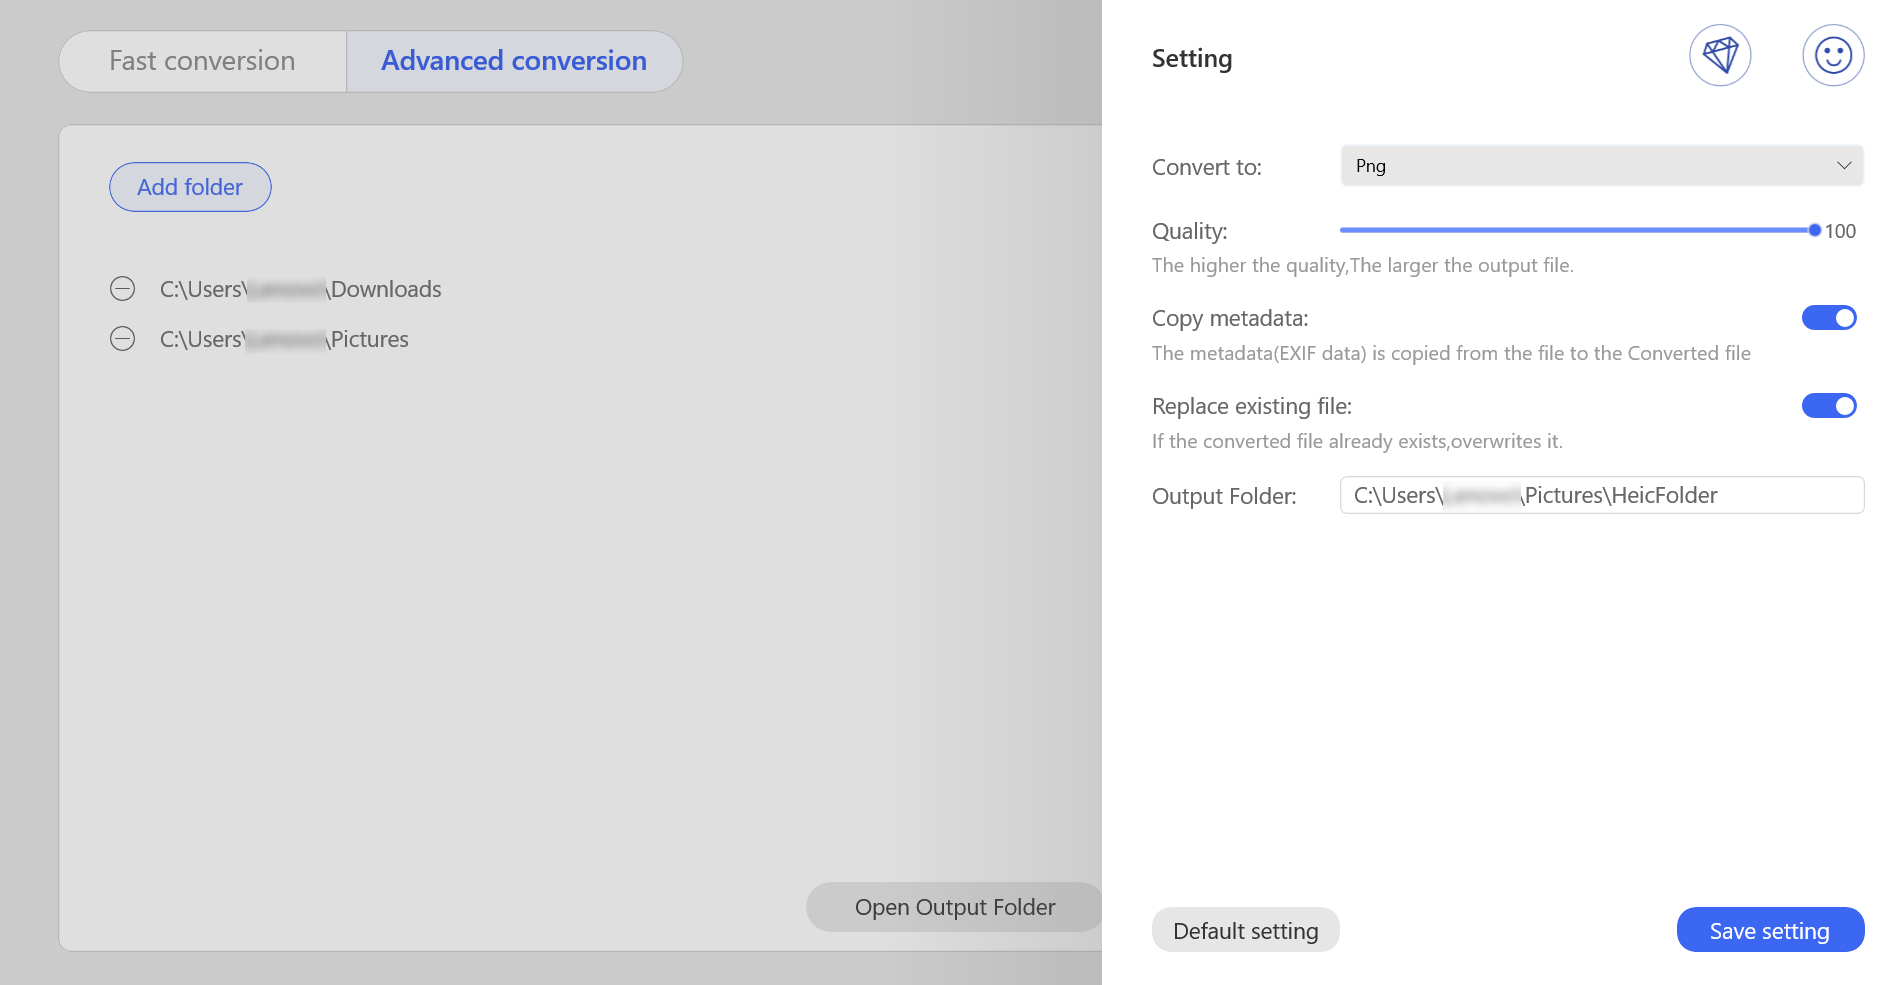Viewport: 1901px width, 985px height.
Task: Switch to the Fast conversion tab
Action: pyautogui.click(x=203, y=61)
